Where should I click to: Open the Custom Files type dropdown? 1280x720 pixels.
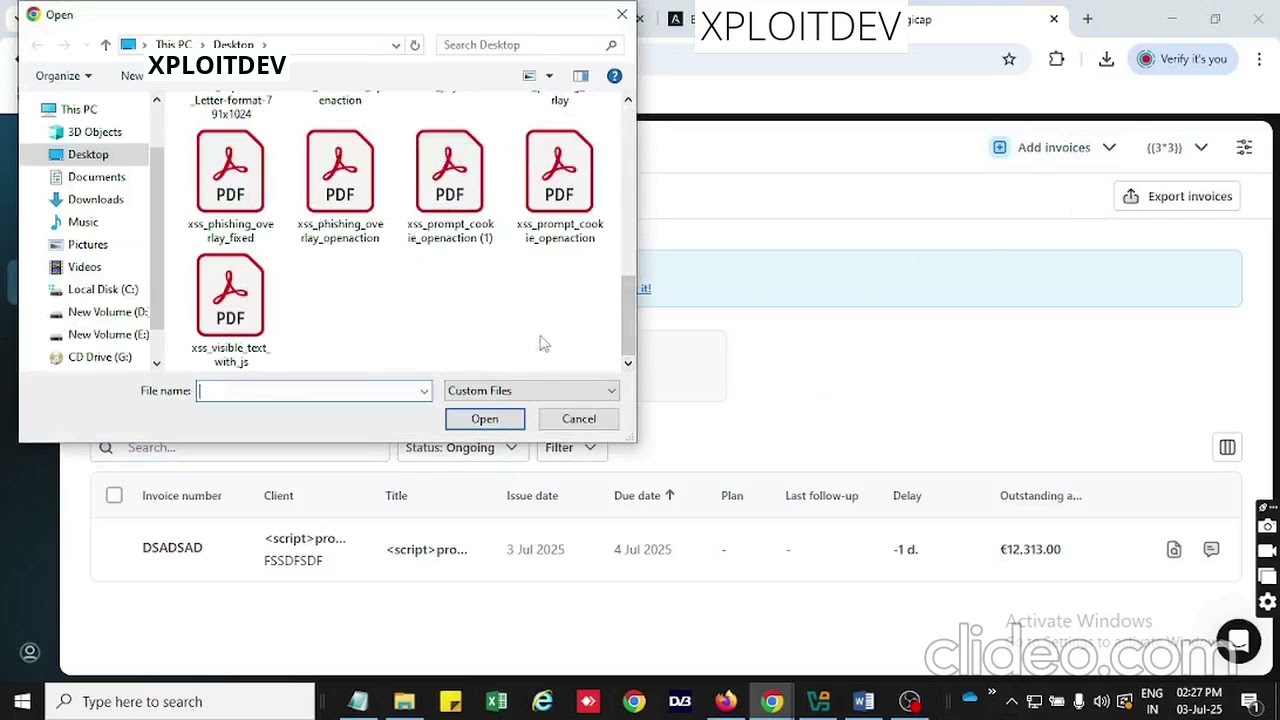pos(532,391)
